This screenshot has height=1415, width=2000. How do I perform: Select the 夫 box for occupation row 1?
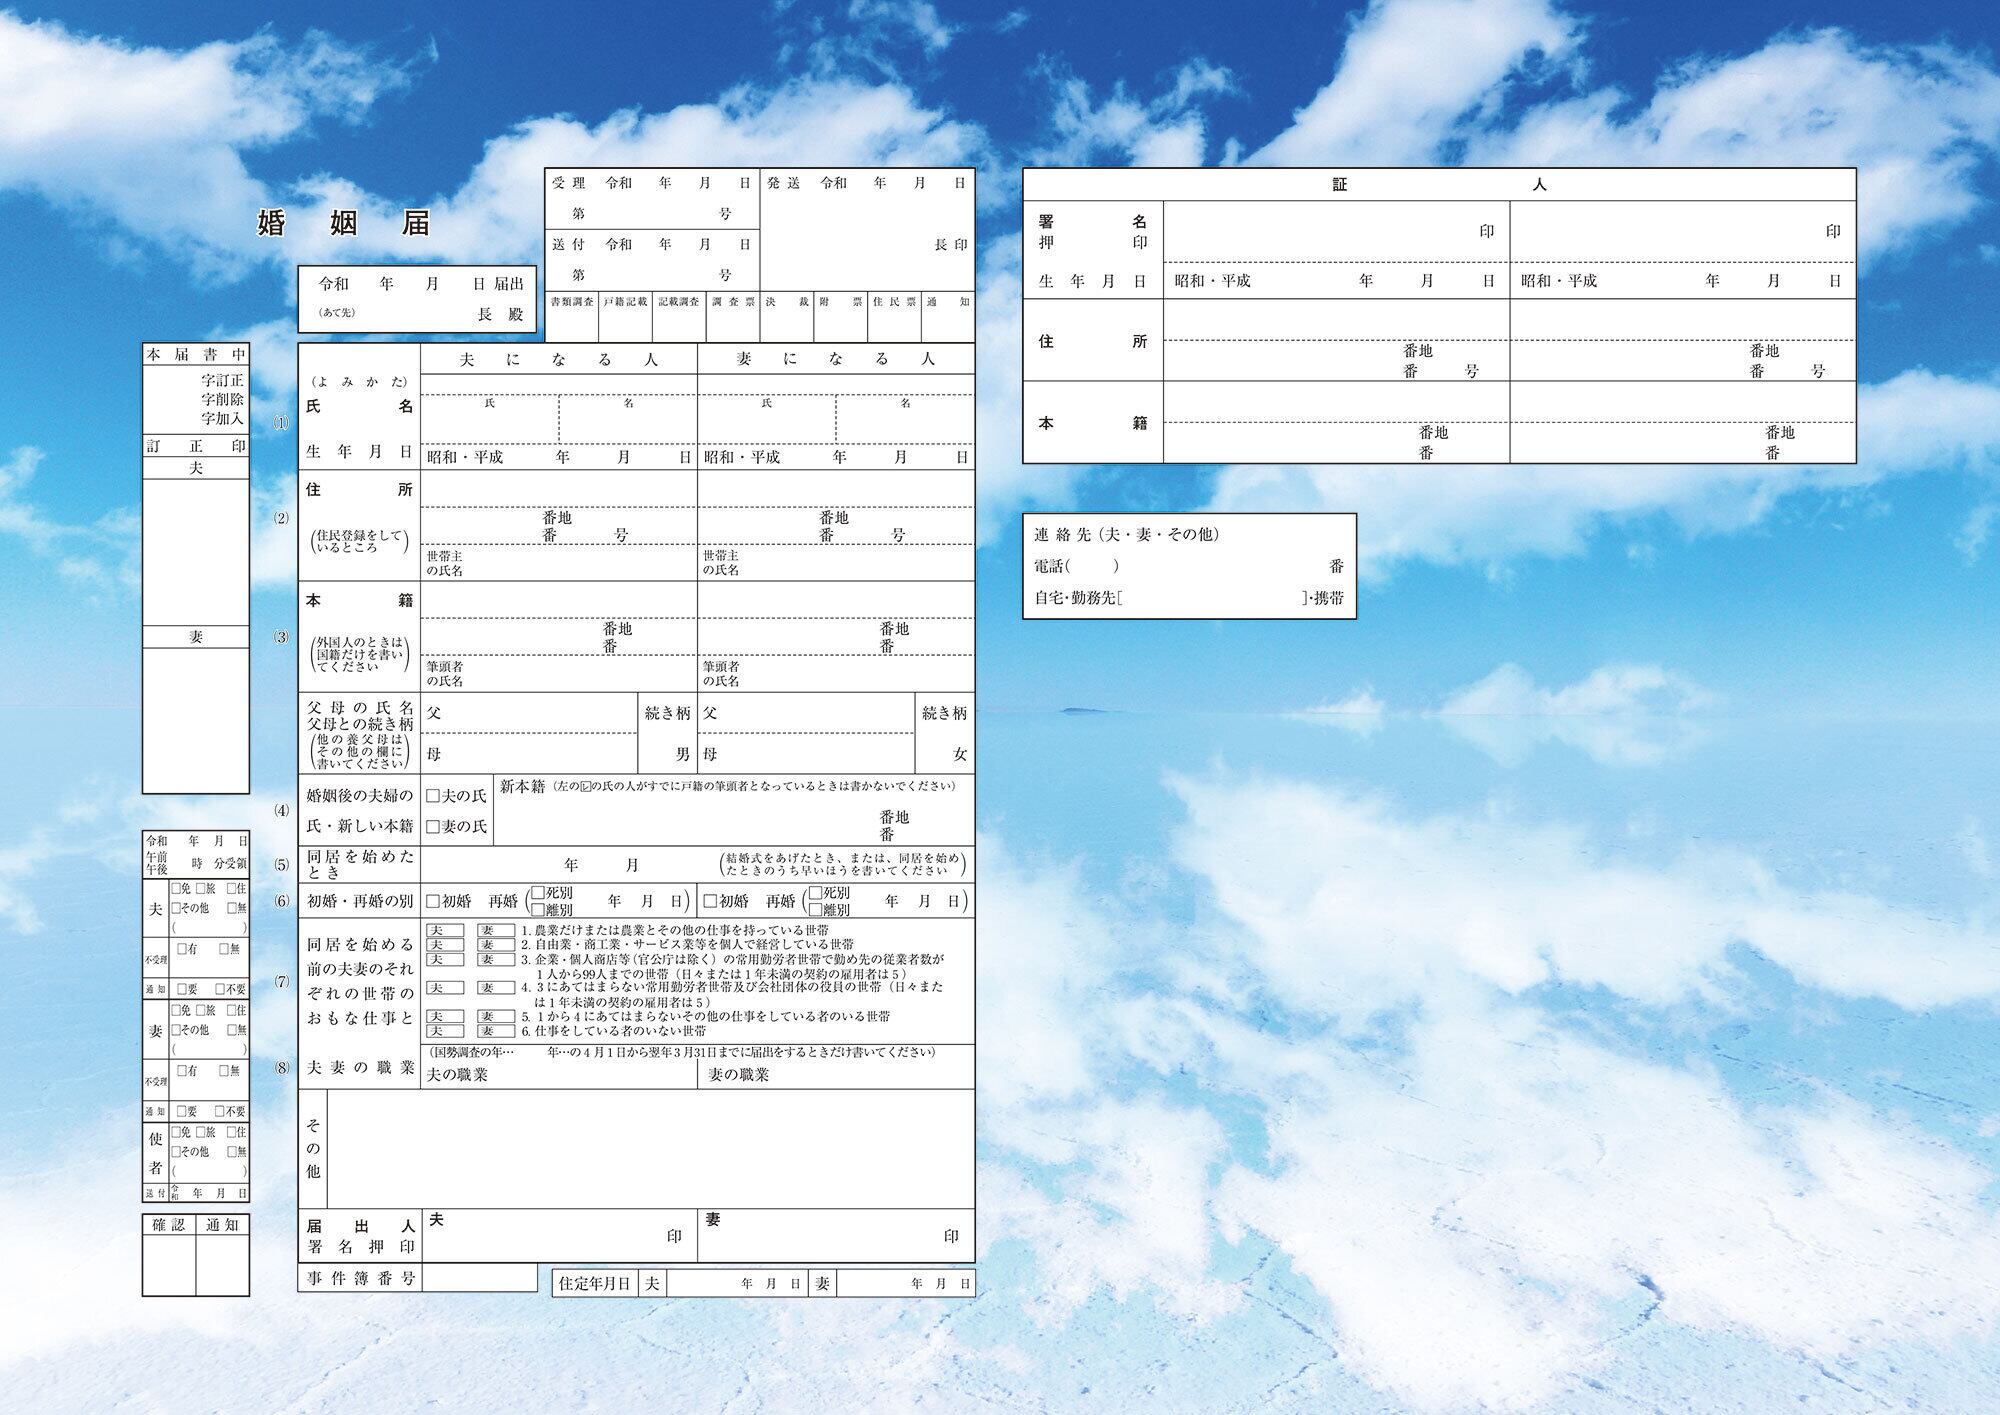point(445,930)
